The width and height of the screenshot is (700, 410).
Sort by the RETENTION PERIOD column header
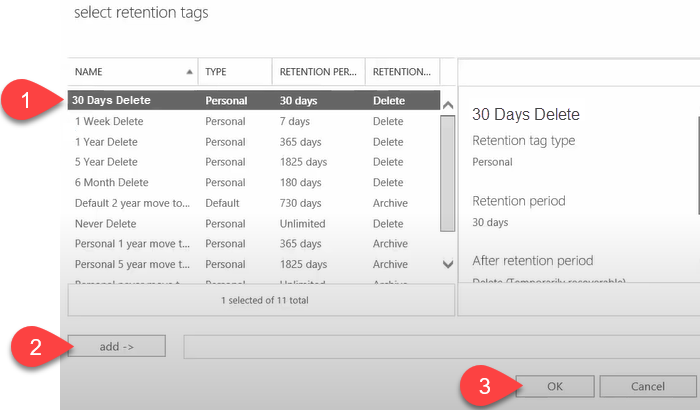(x=318, y=72)
